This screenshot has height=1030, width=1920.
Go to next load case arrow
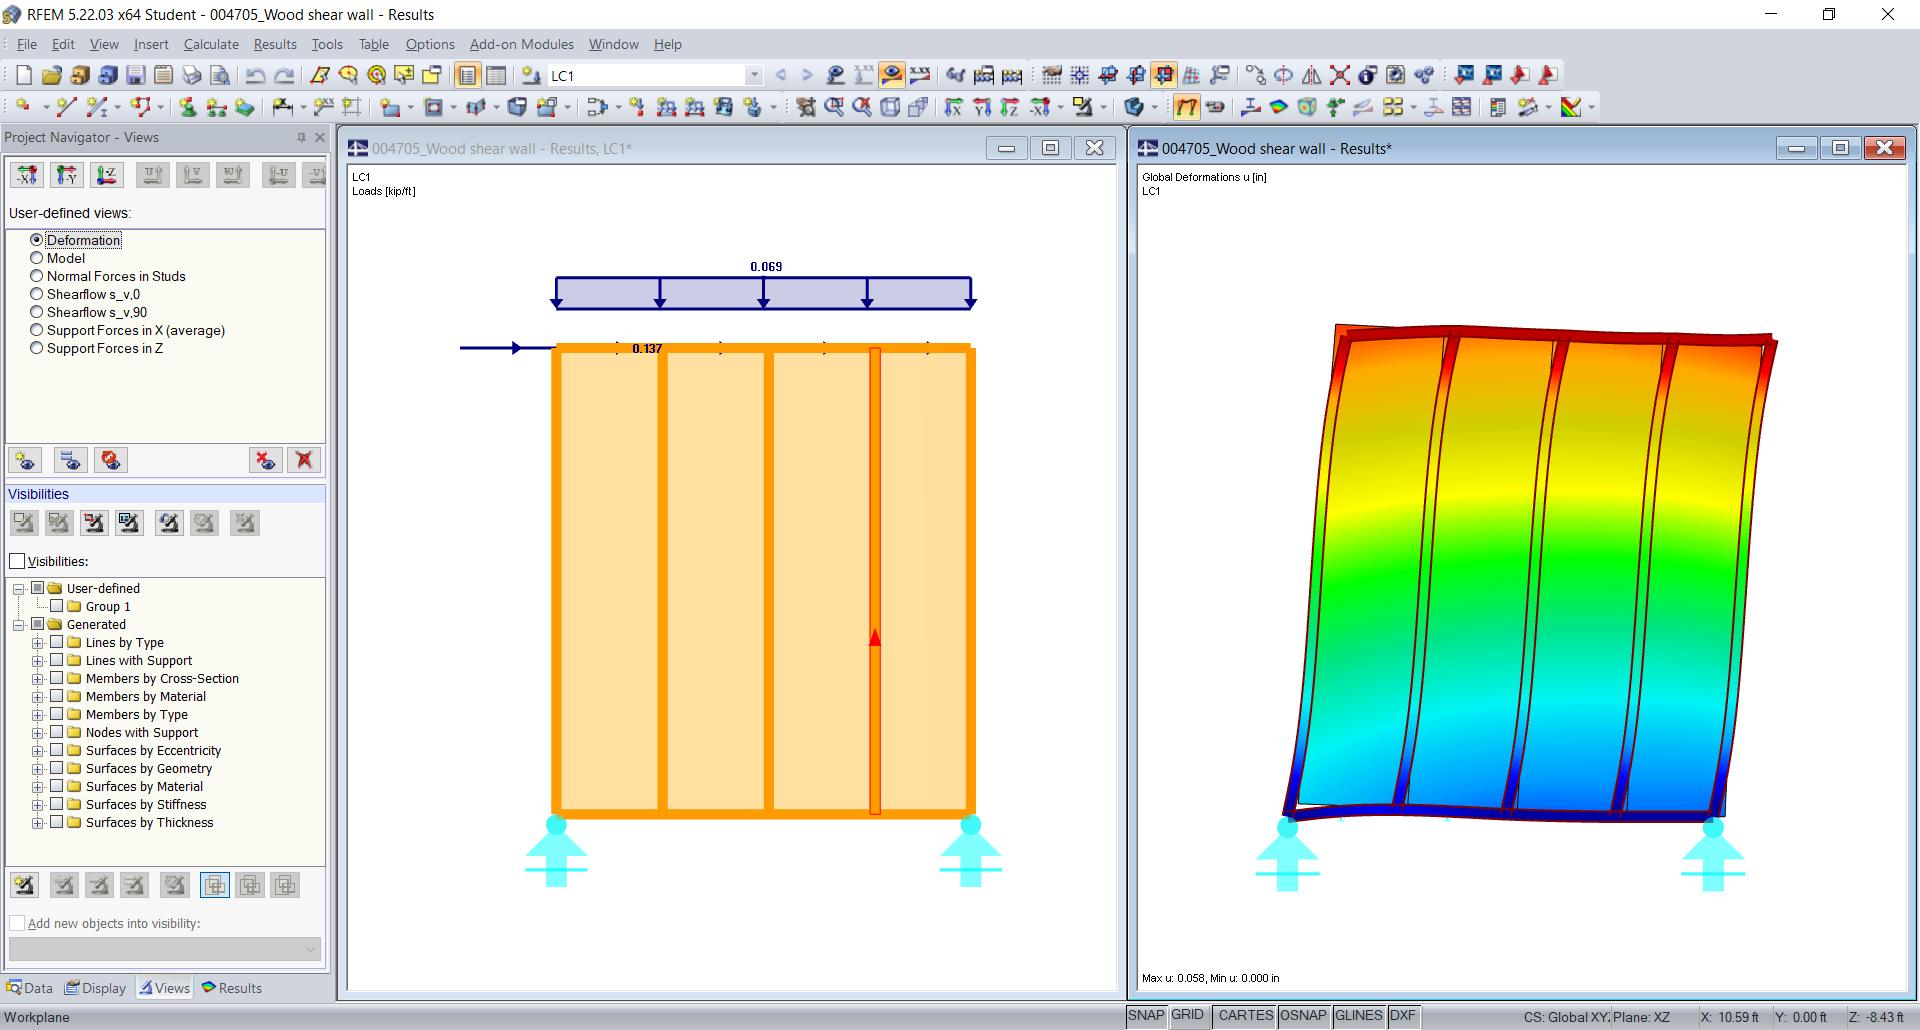pyautogui.click(x=807, y=75)
